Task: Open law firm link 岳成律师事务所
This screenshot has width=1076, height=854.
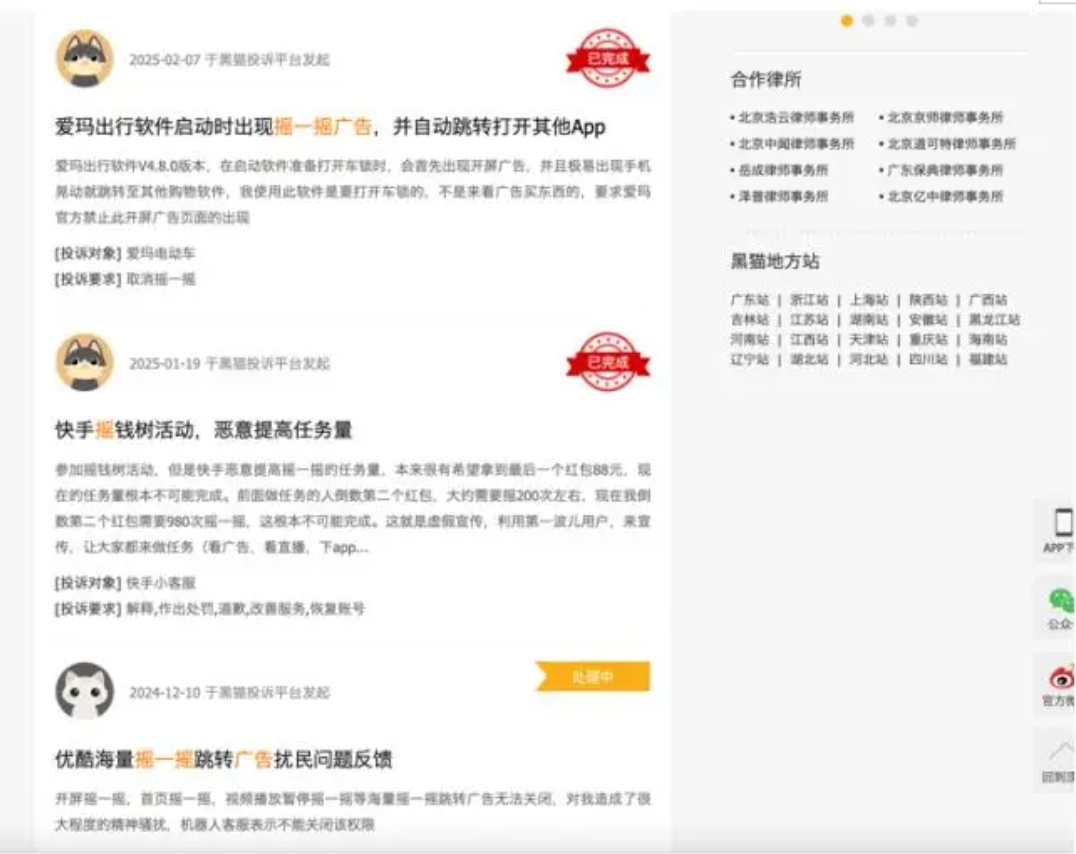Action: pos(783,170)
